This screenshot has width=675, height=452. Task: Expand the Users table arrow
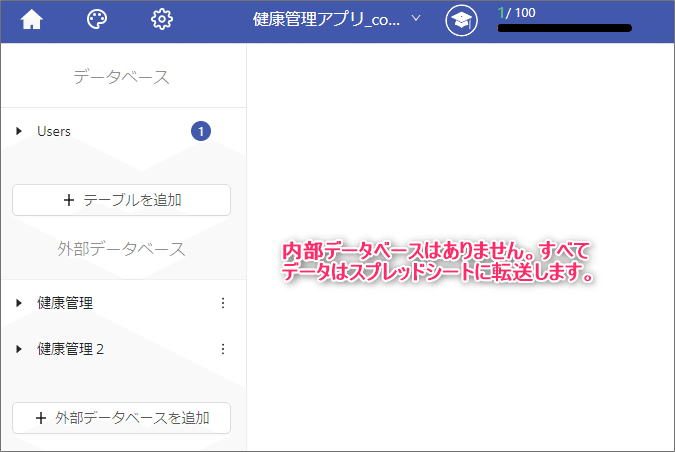point(19,131)
